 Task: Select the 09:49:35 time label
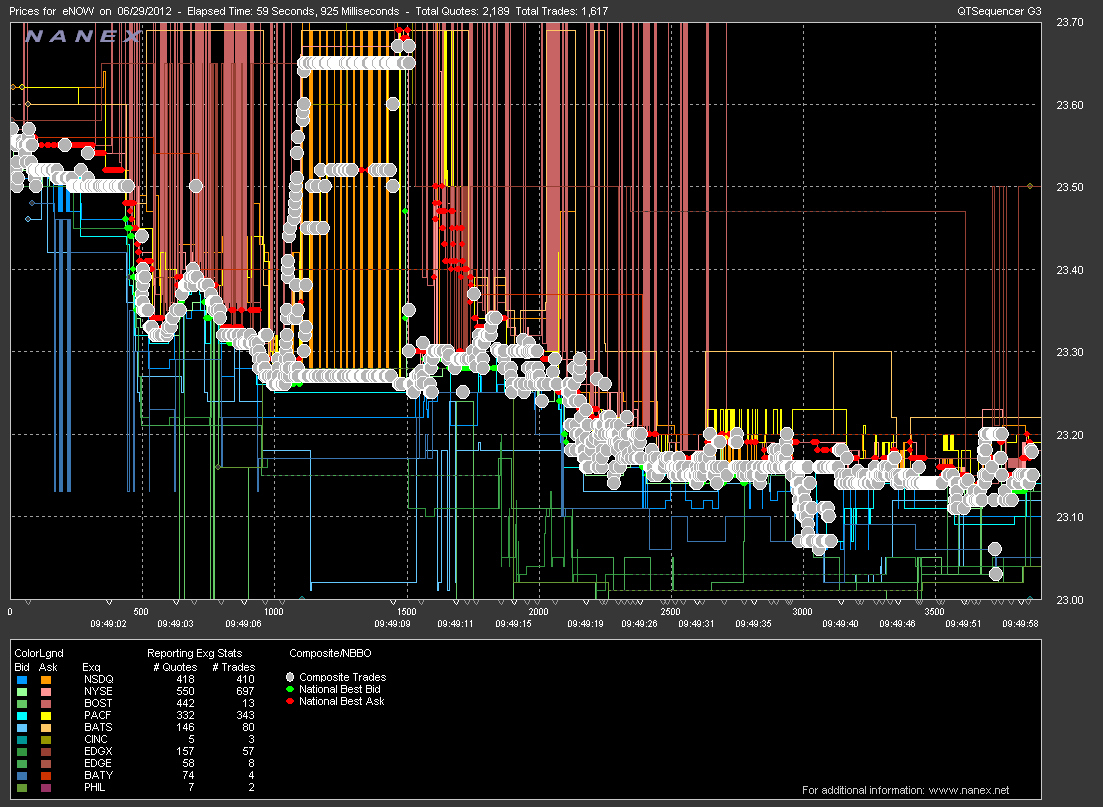click(x=753, y=624)
